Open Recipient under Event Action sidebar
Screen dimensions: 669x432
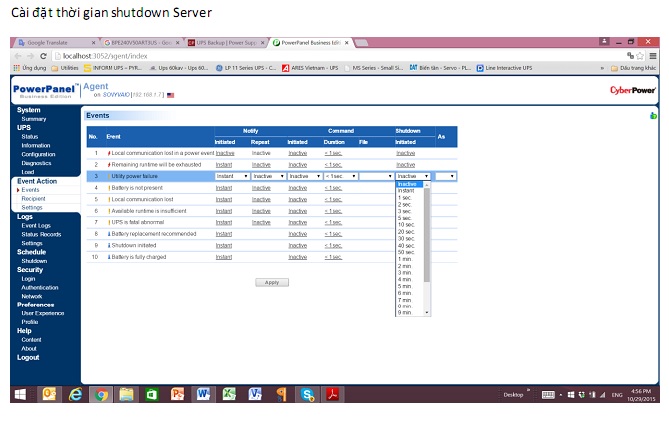pos(32,198)
